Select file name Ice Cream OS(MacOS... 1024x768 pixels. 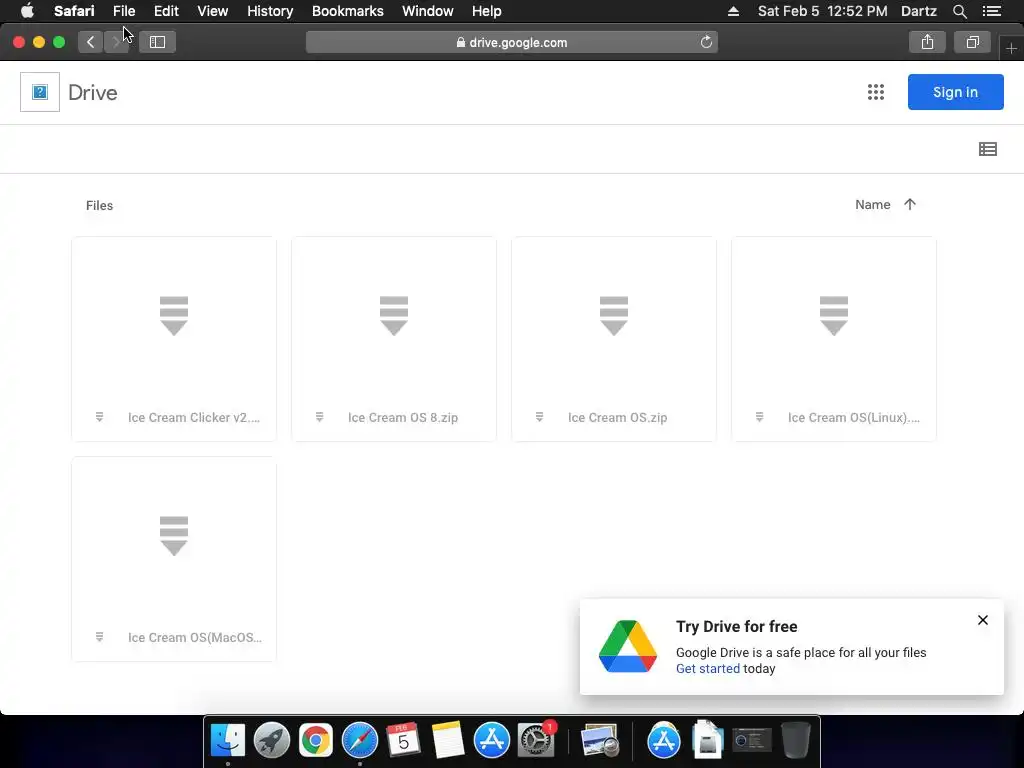(195, 637)
